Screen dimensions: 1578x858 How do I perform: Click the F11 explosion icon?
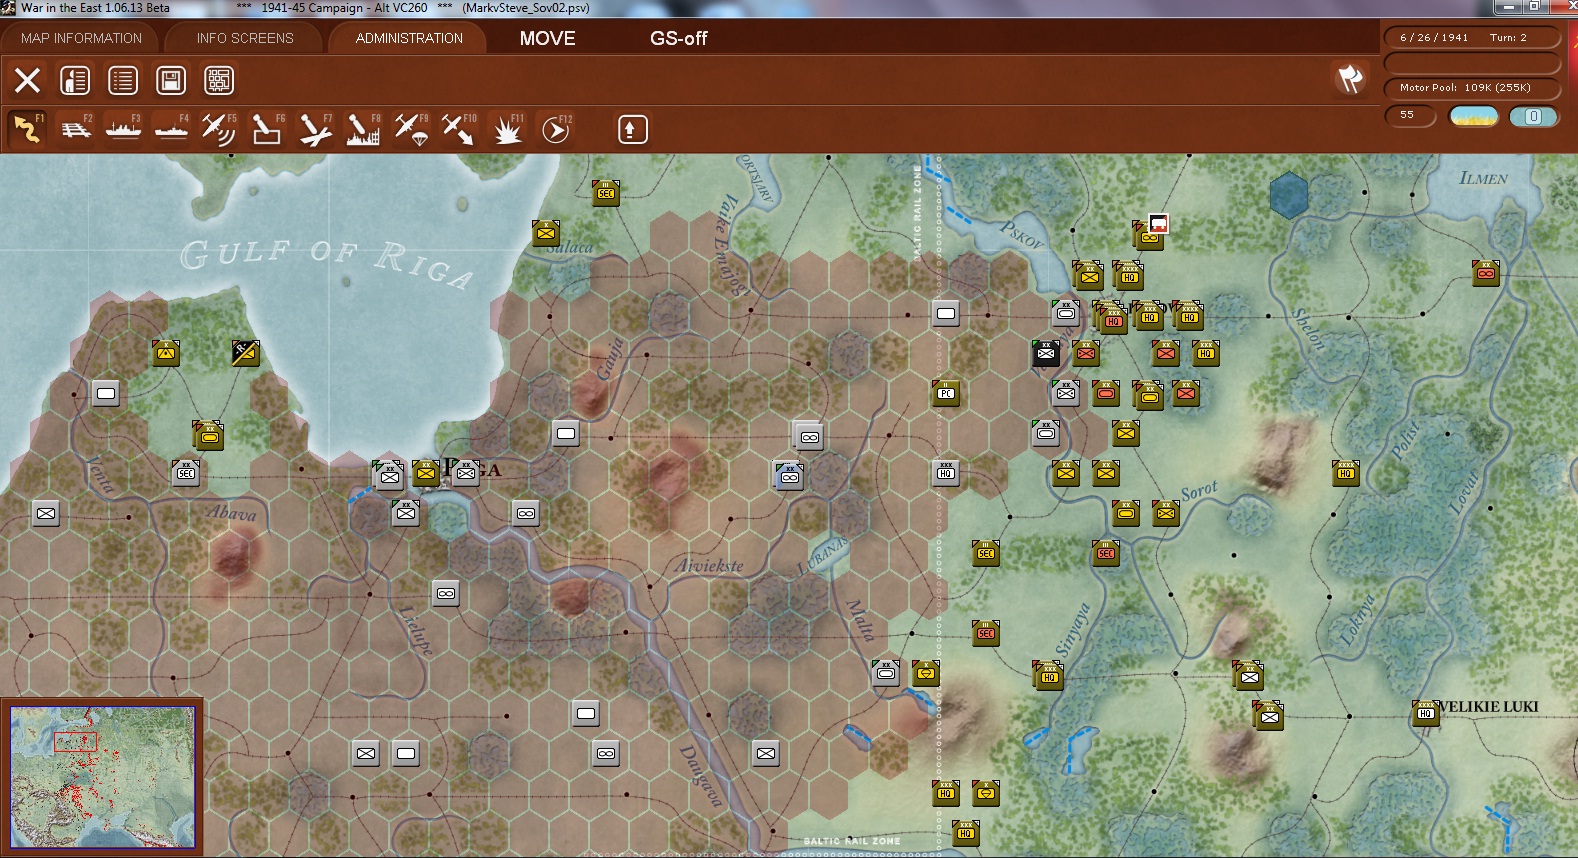(507, 129)
